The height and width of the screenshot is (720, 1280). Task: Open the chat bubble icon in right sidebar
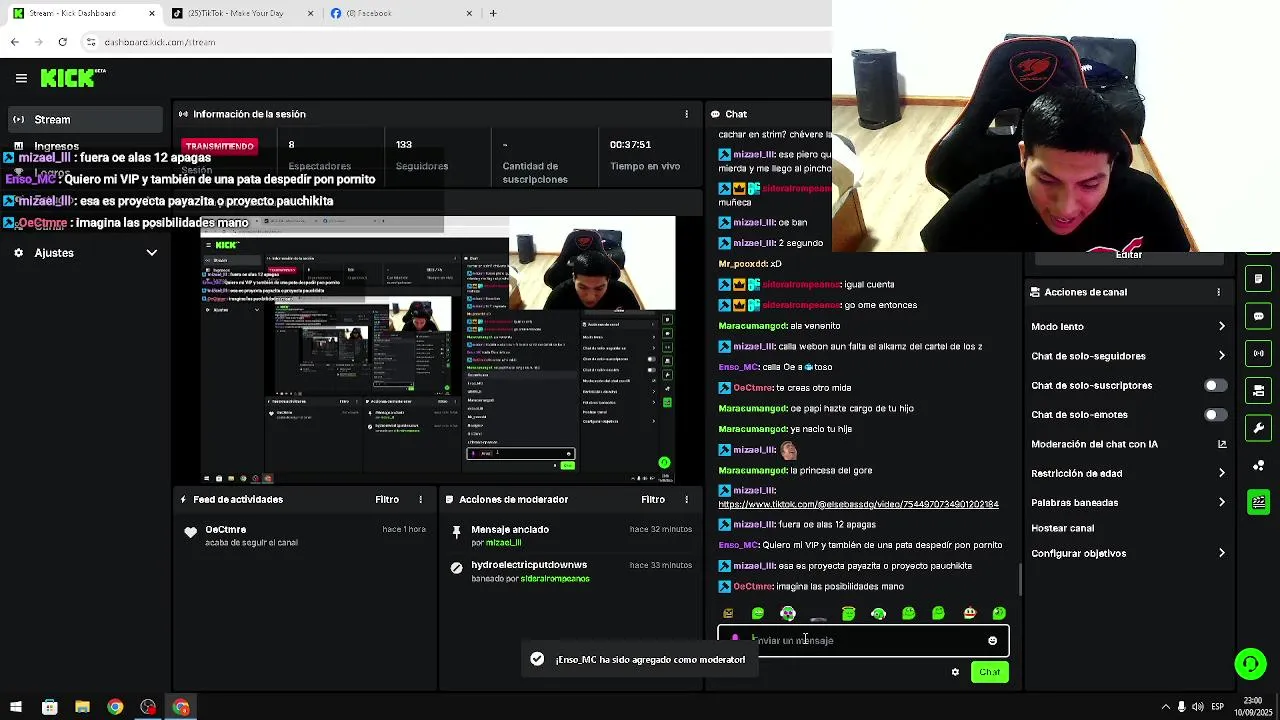pos(1258,316)
